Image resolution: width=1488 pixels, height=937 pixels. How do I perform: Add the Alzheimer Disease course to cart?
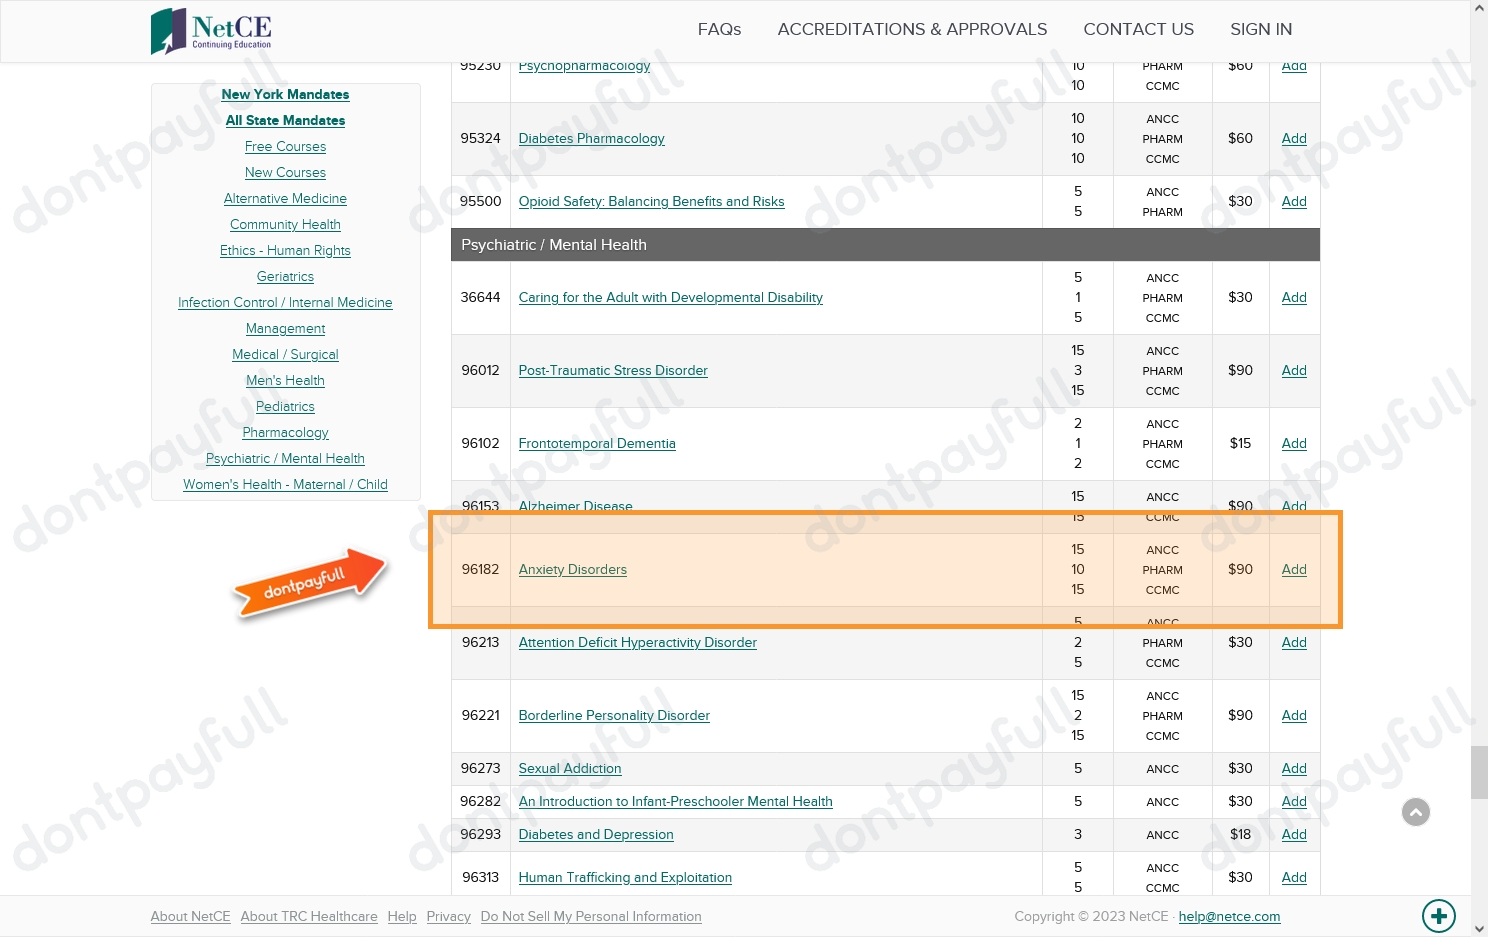[1294, 506]
